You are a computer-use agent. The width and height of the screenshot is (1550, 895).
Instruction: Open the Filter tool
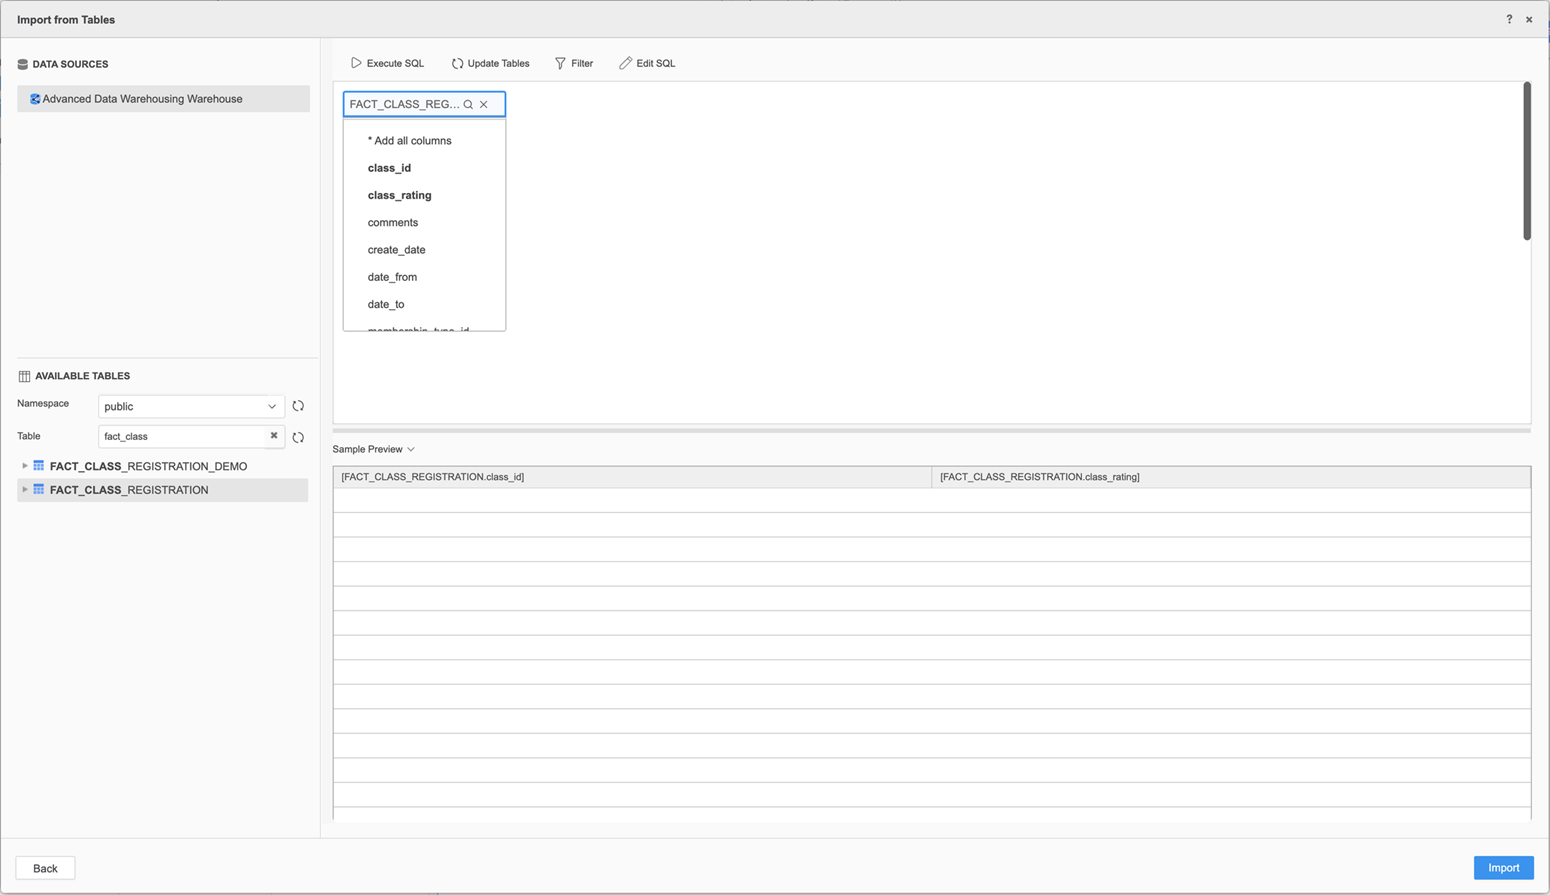[573, 63]
